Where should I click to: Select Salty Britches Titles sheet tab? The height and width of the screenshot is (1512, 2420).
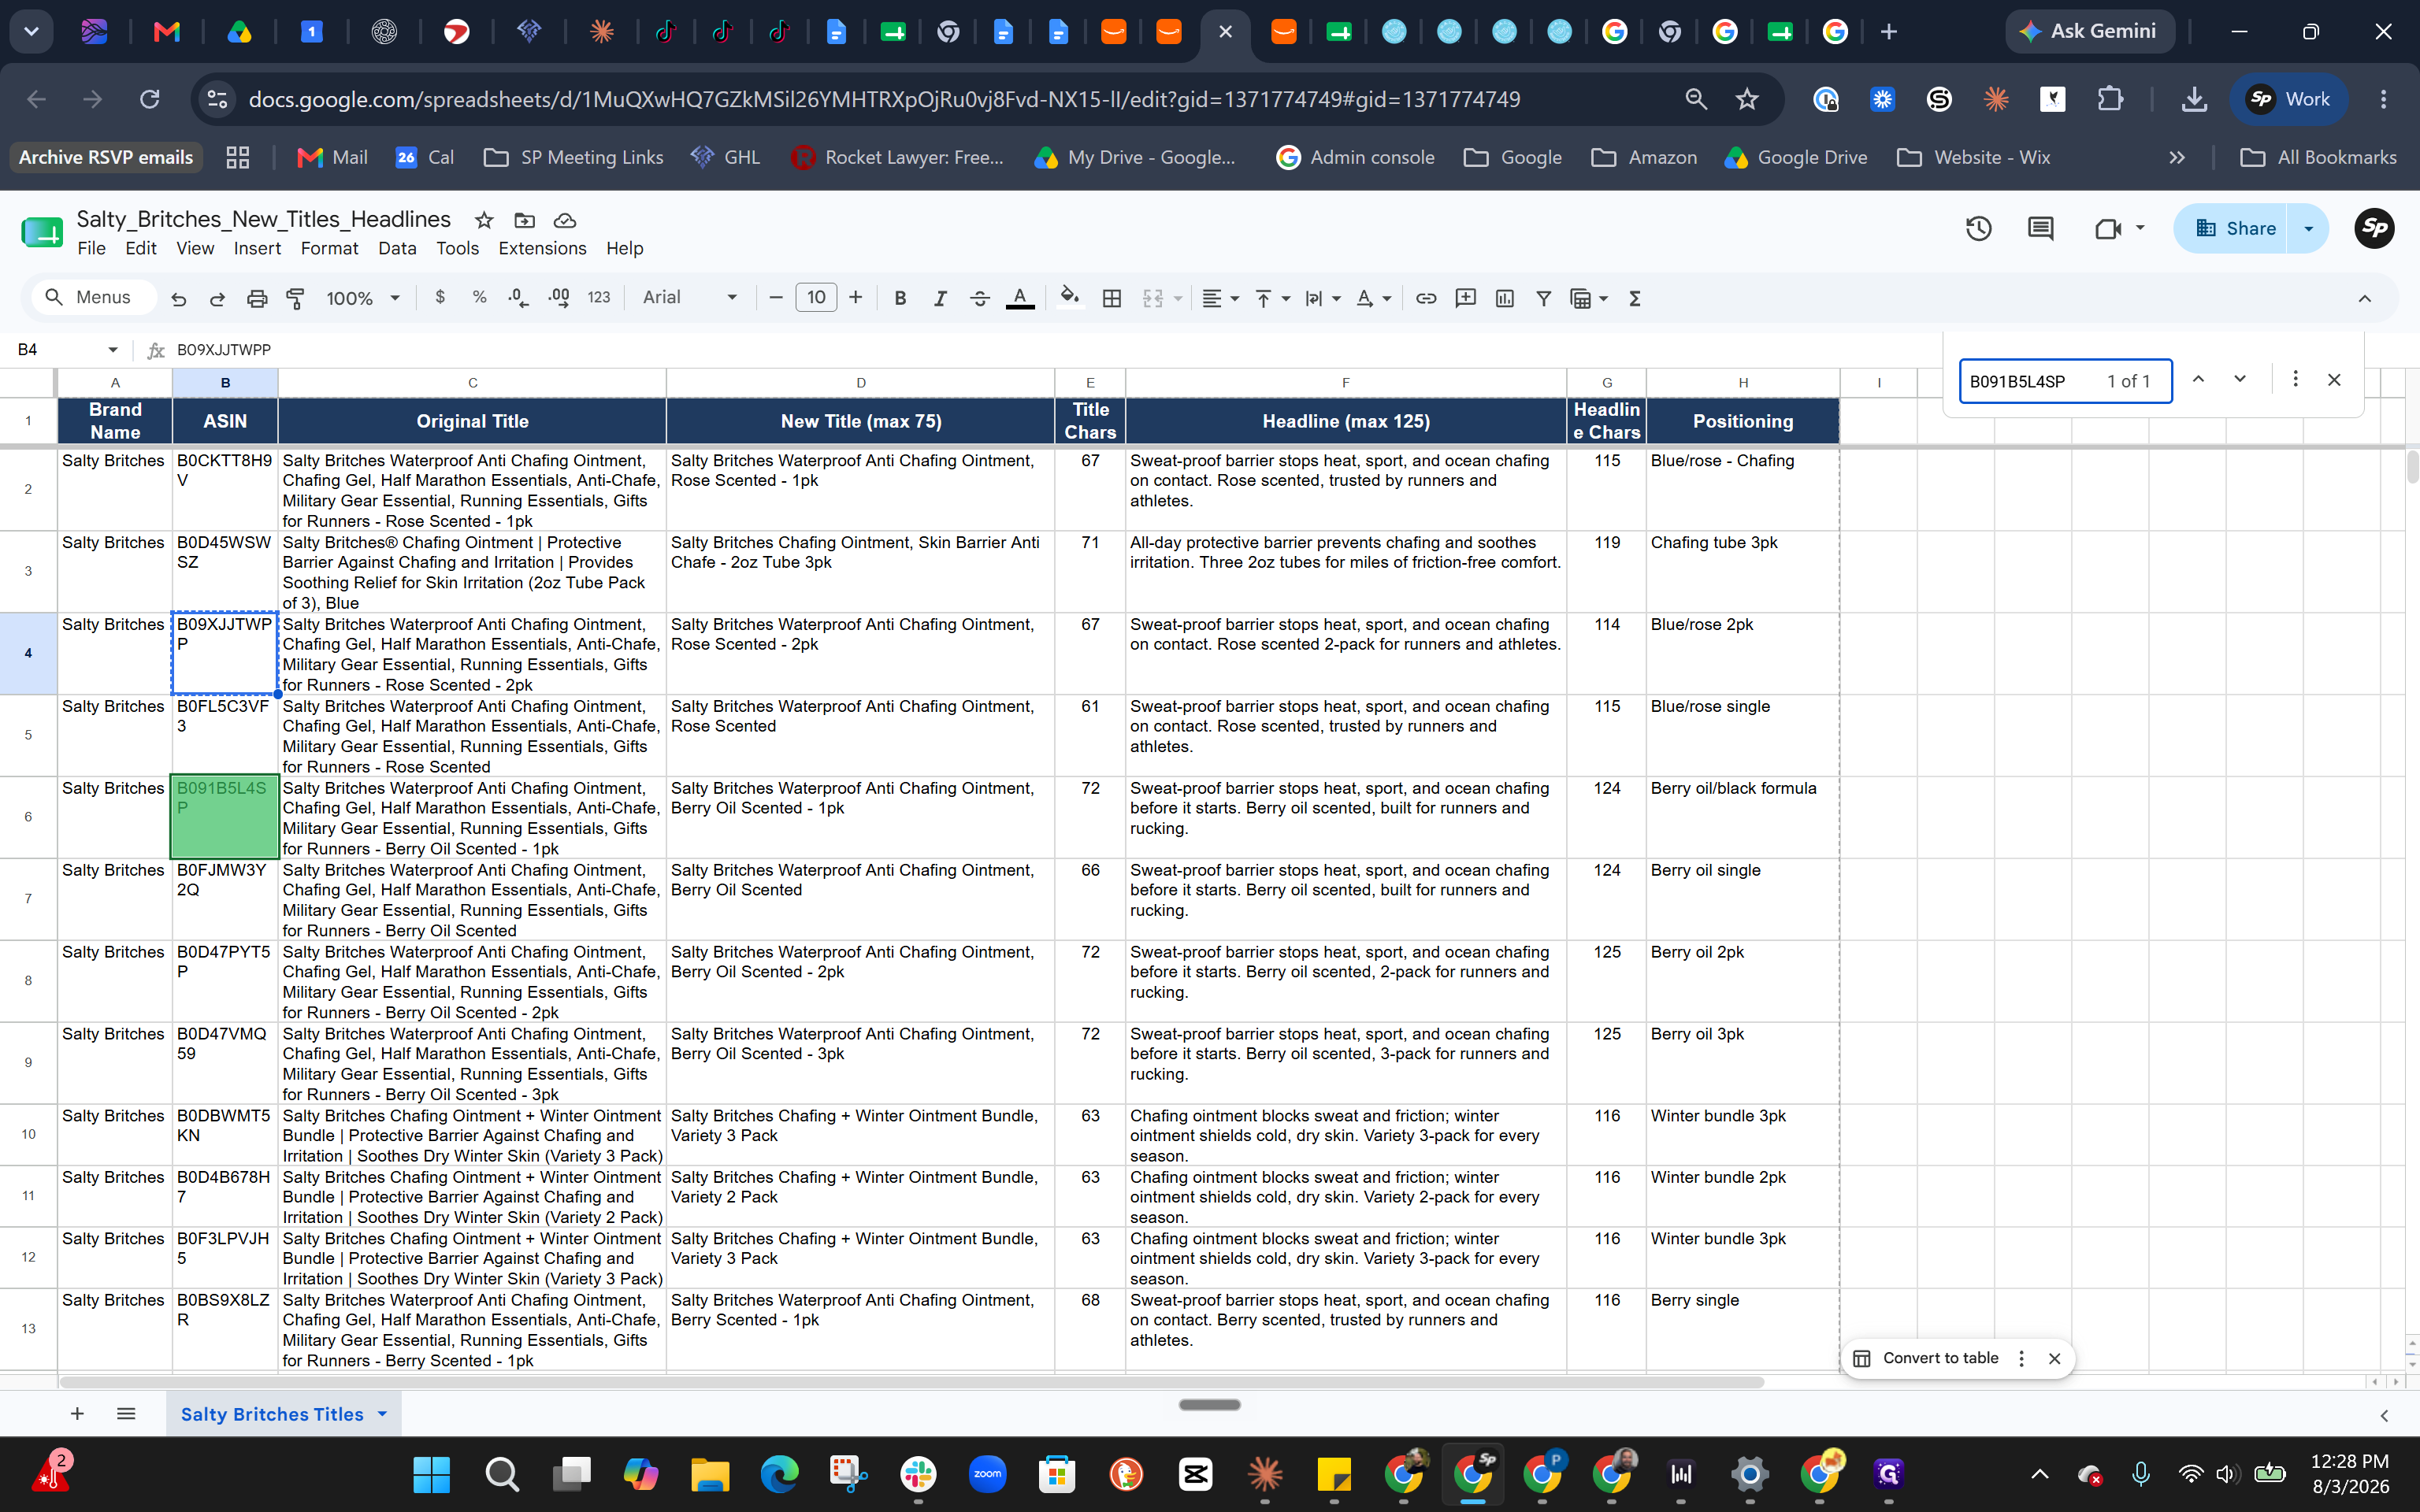coord(272,1414)
